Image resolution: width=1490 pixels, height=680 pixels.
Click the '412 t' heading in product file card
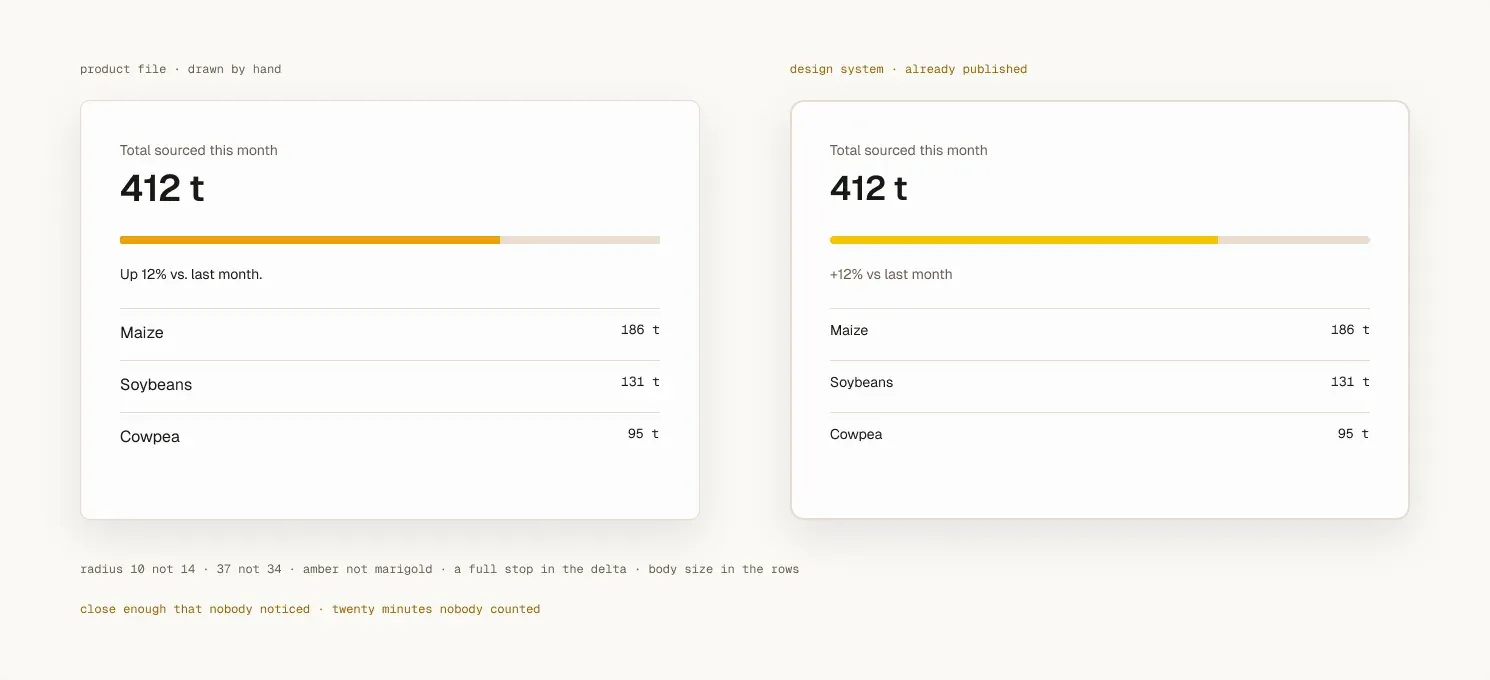(162, 188)
